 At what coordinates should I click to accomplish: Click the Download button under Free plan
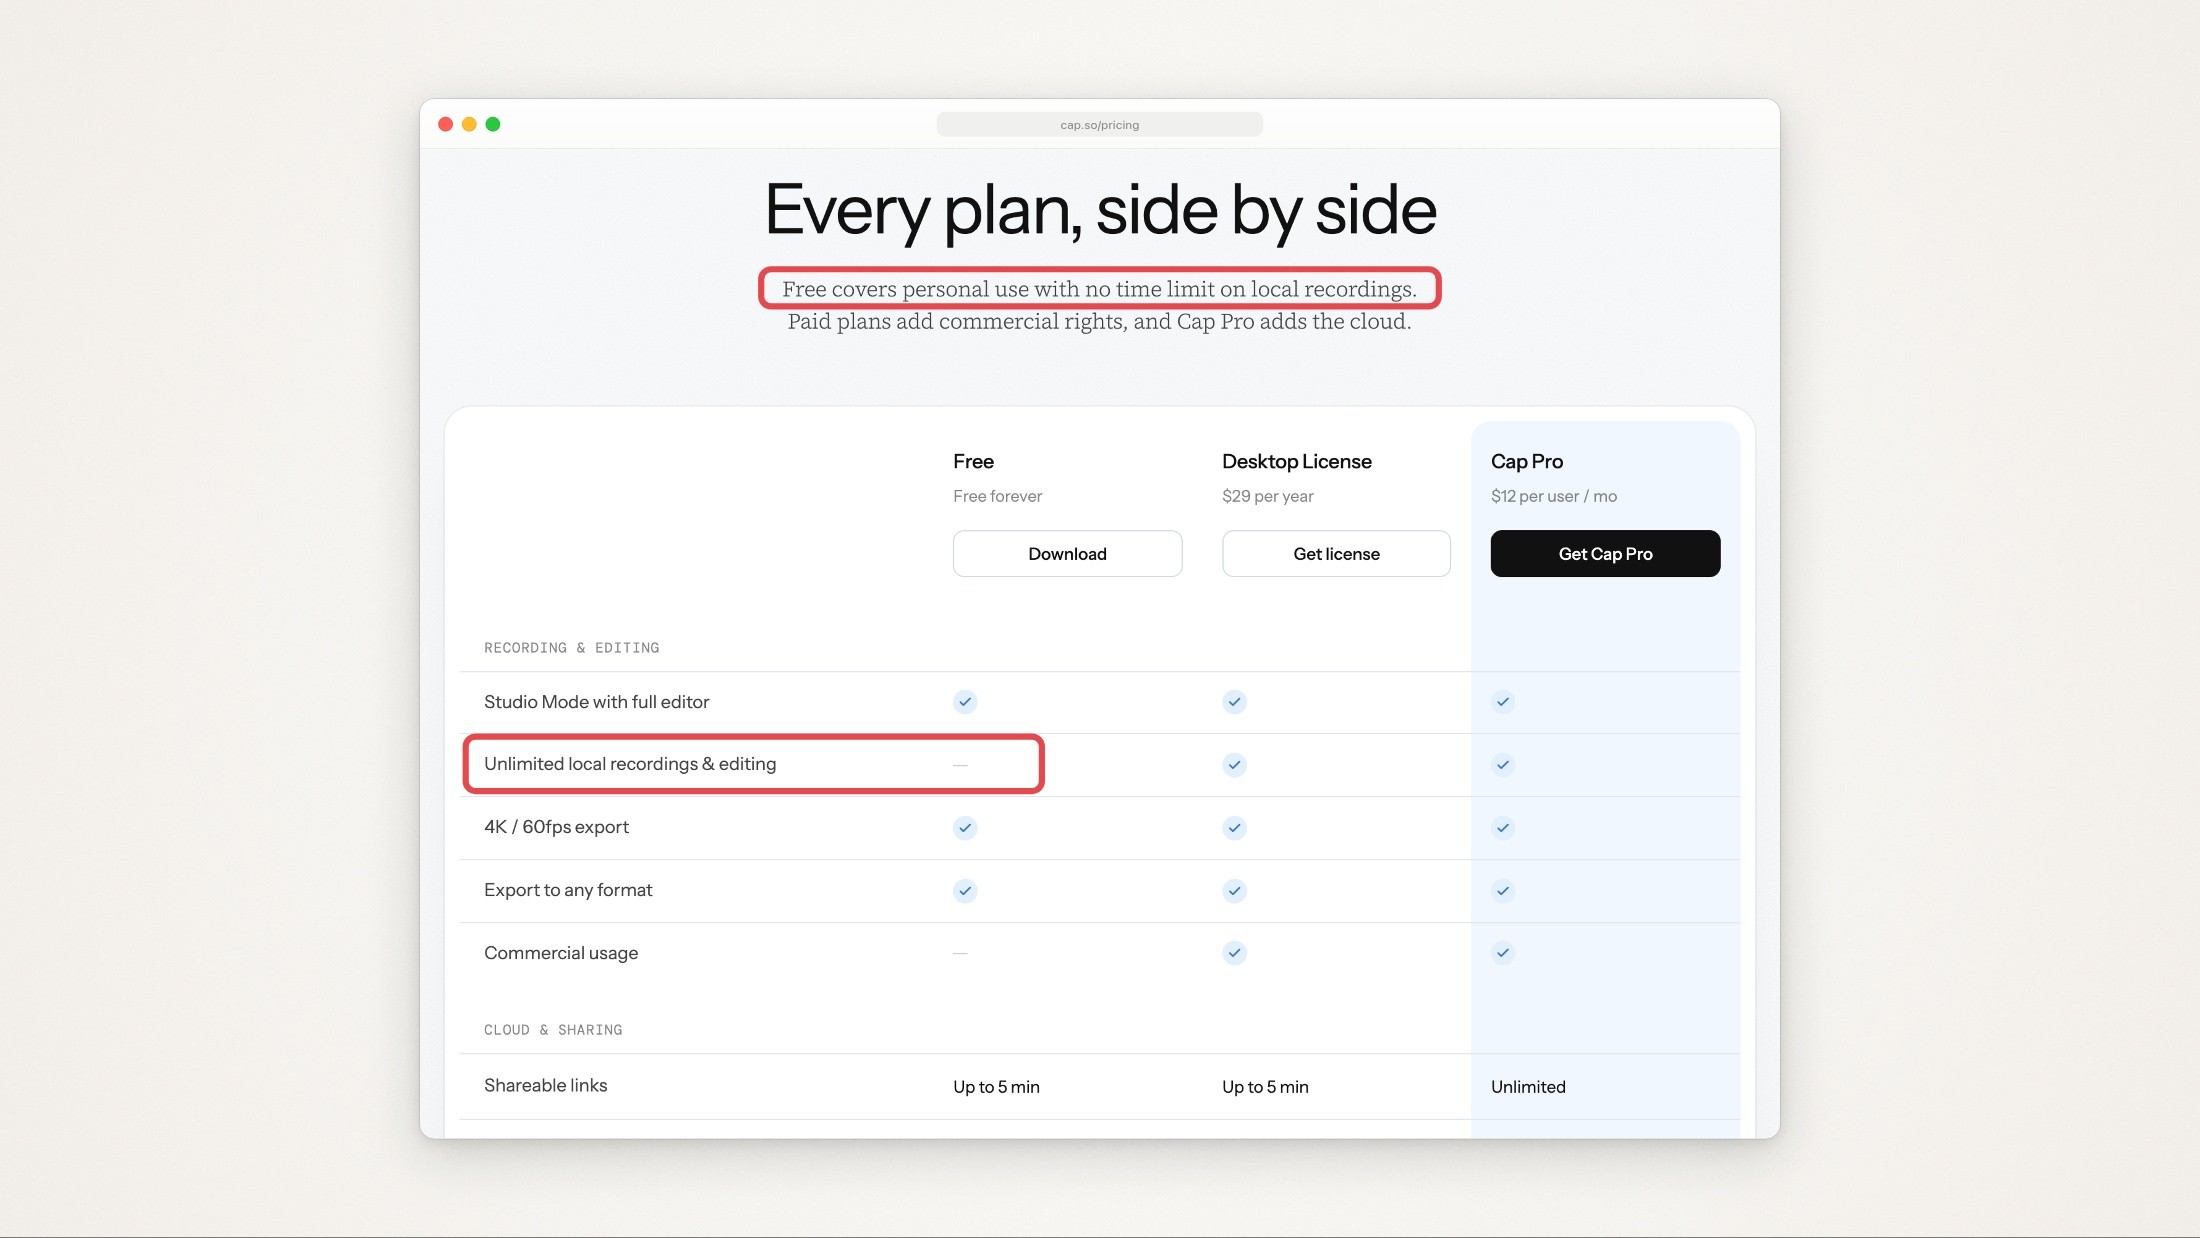click(1067, 553)
